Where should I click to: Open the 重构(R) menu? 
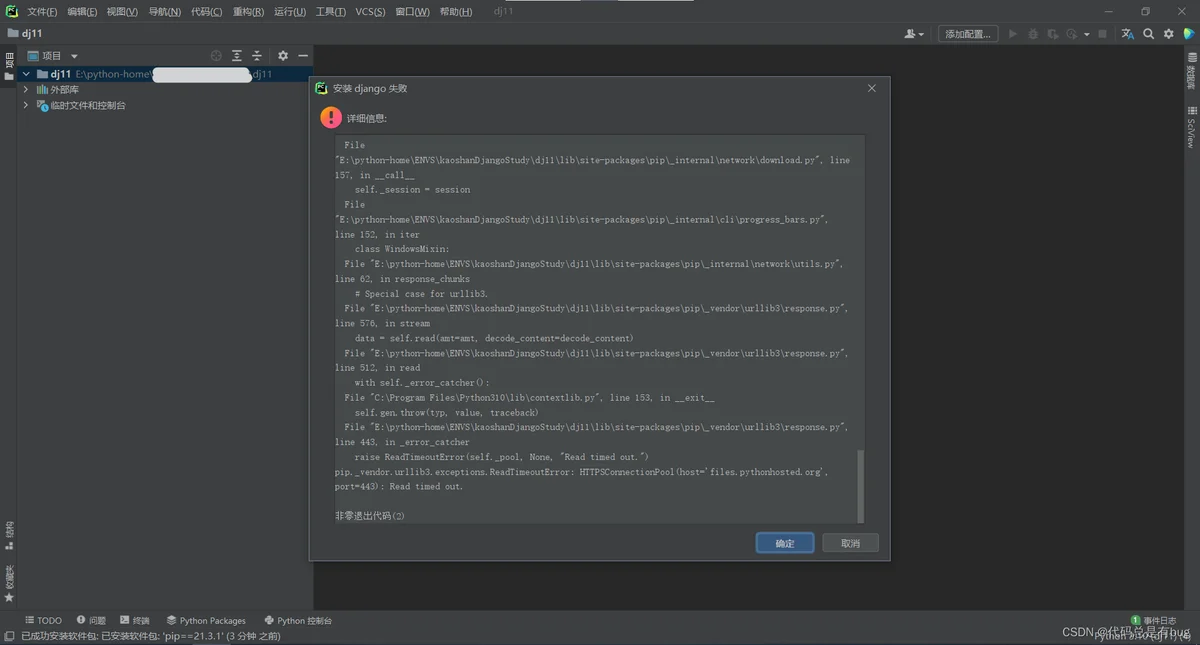[248, 12]
